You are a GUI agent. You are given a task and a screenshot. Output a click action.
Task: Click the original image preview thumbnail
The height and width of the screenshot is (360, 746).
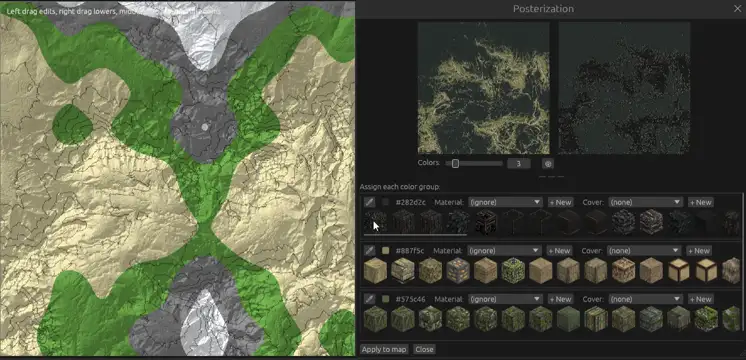pos(483,88)
